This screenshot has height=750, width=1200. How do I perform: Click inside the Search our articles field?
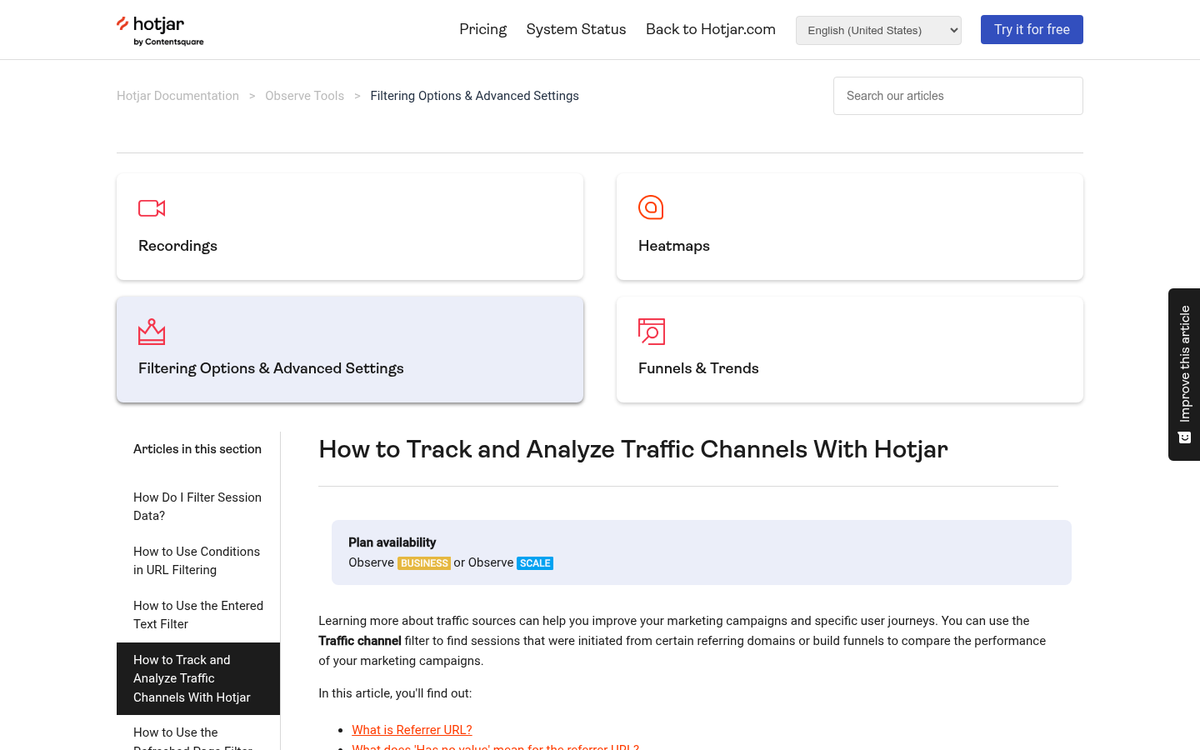(x=957, y=95)
